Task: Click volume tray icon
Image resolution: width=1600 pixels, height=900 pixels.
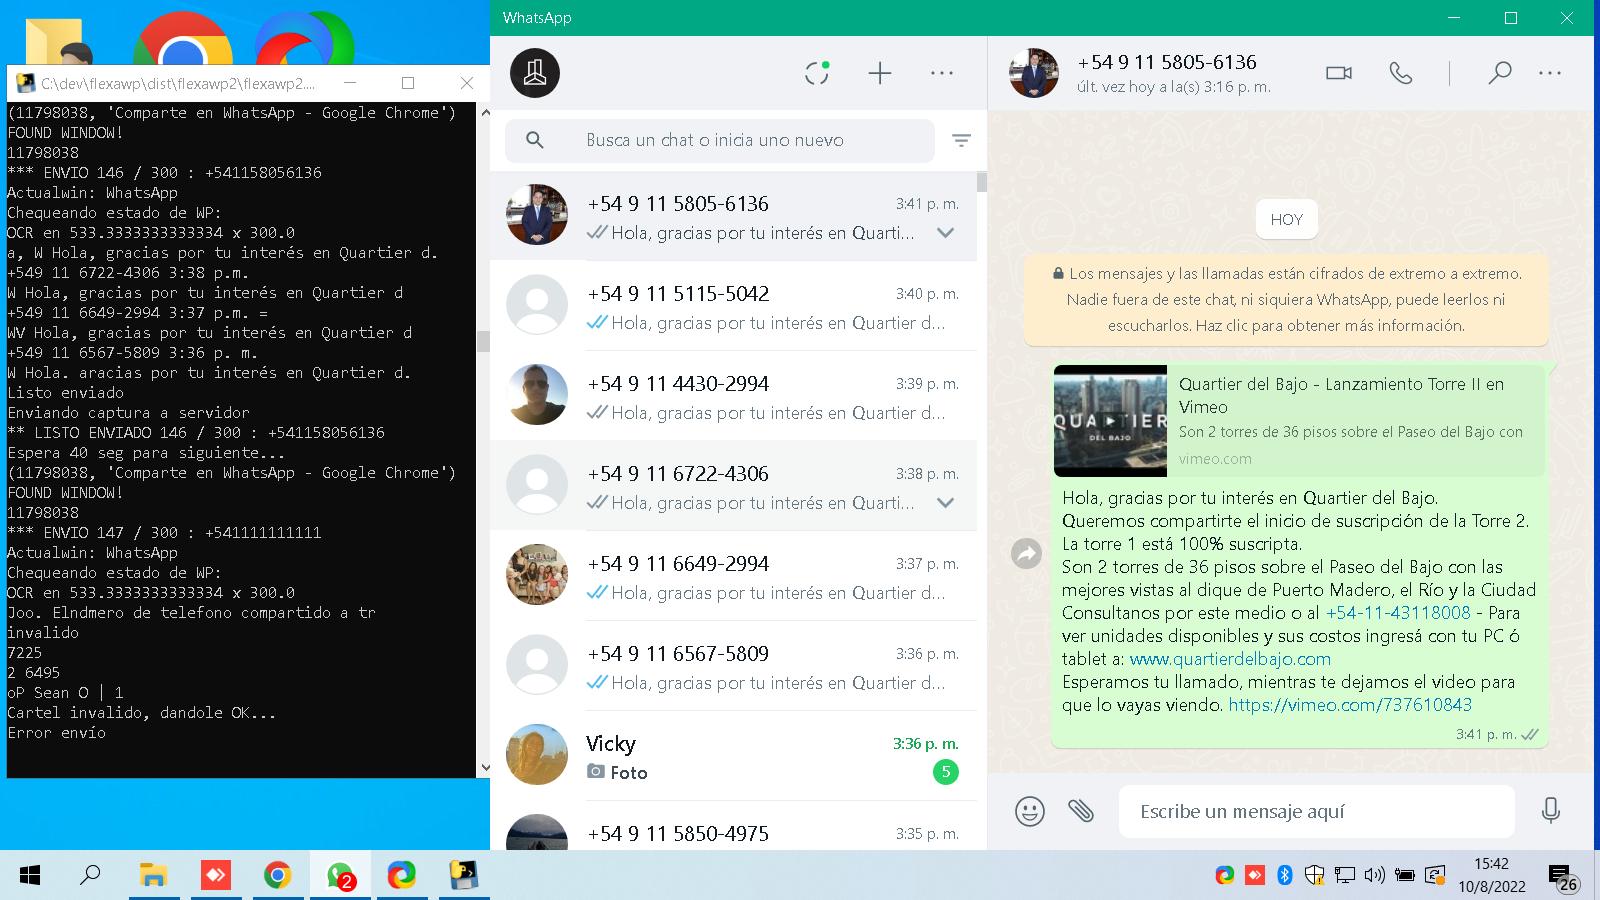Action: click(1375, 876)
